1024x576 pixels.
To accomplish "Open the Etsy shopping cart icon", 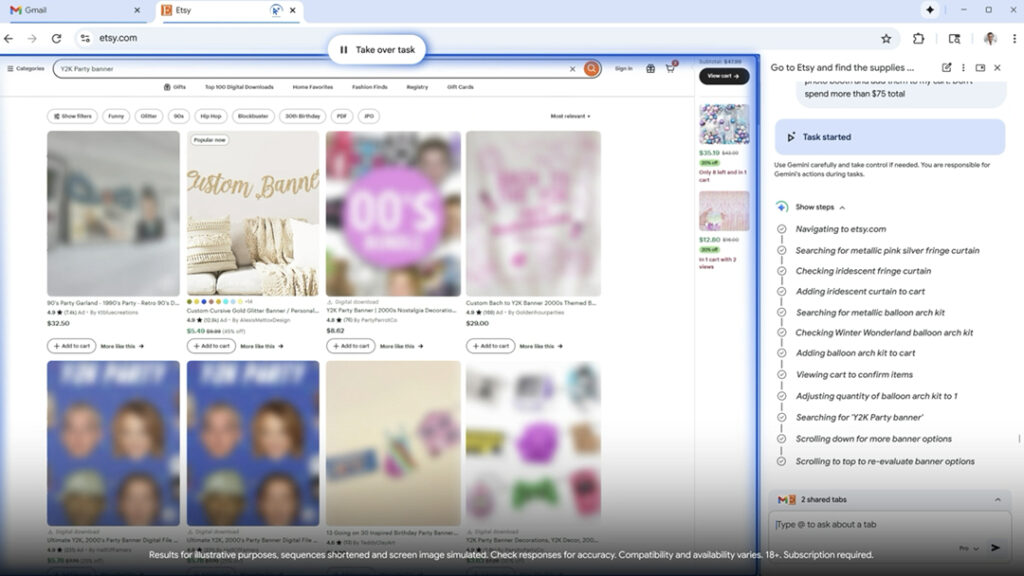I will [x=671, y=69].
